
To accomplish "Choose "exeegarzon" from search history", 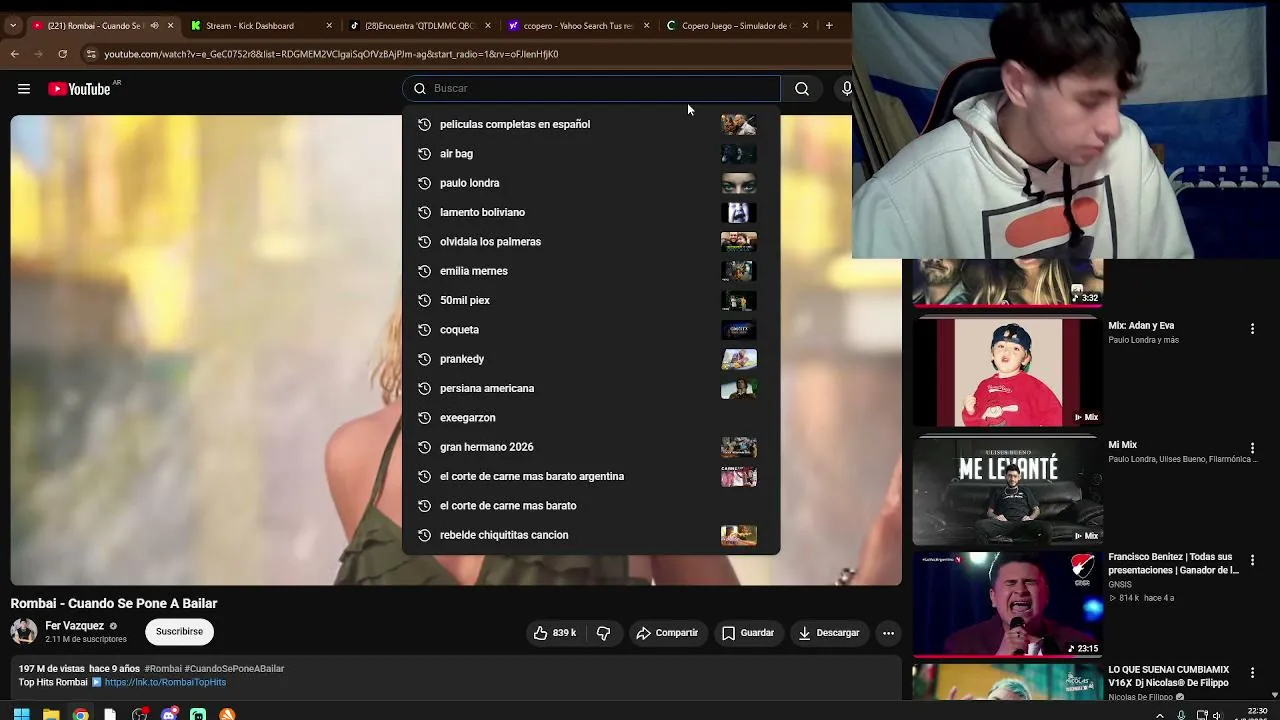I will click(x=591, y=418).
